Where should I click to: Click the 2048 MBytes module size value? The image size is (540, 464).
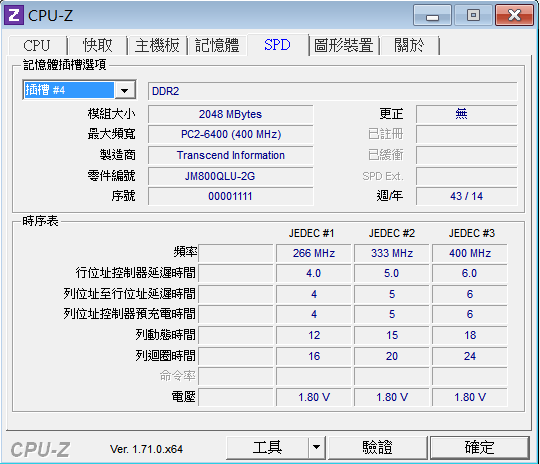230,114
